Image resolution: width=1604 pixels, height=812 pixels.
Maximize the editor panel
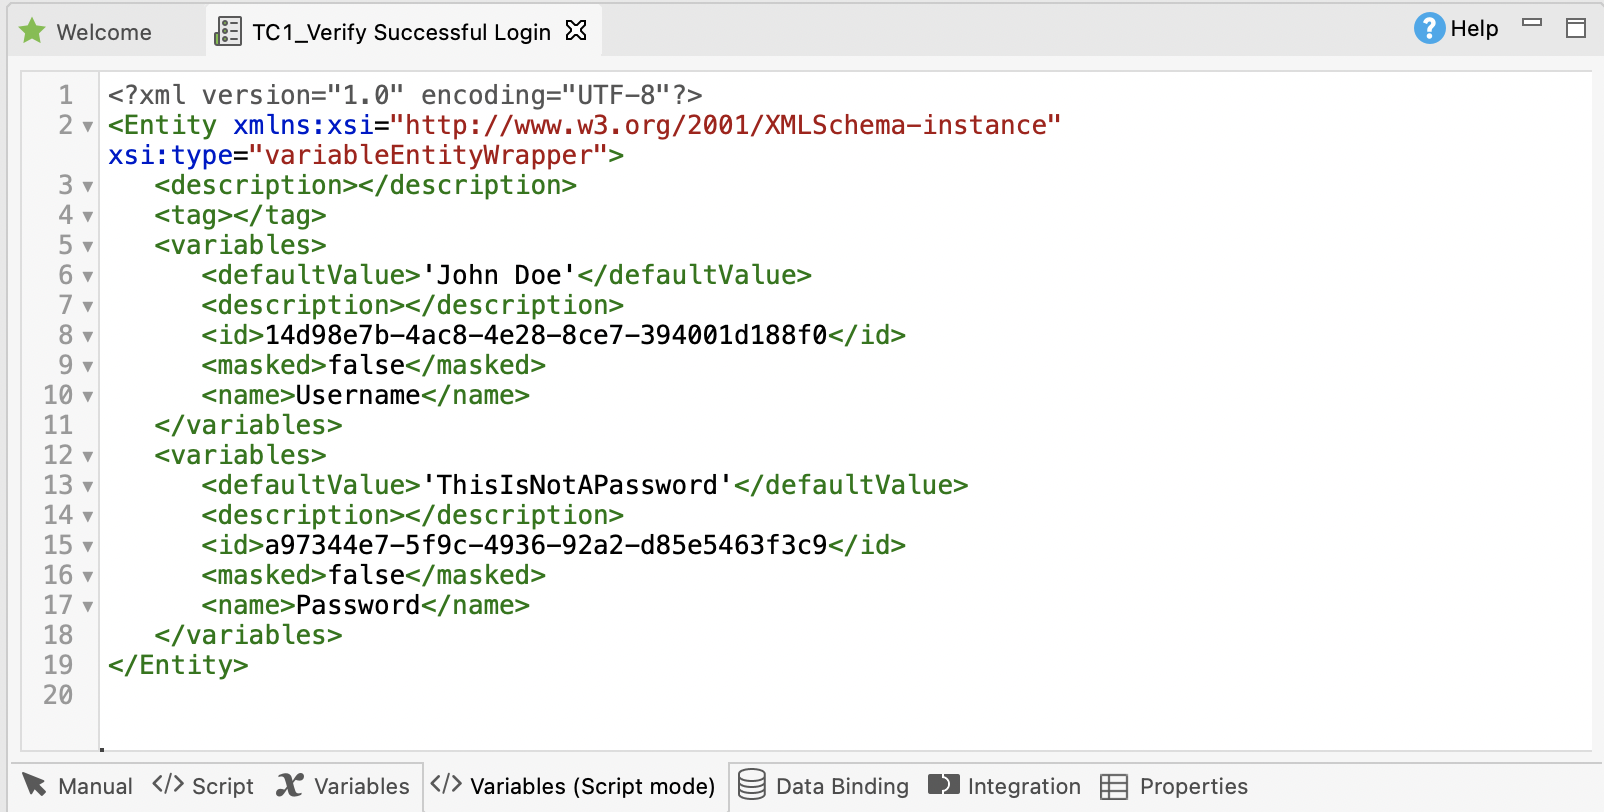point(1576,28)
